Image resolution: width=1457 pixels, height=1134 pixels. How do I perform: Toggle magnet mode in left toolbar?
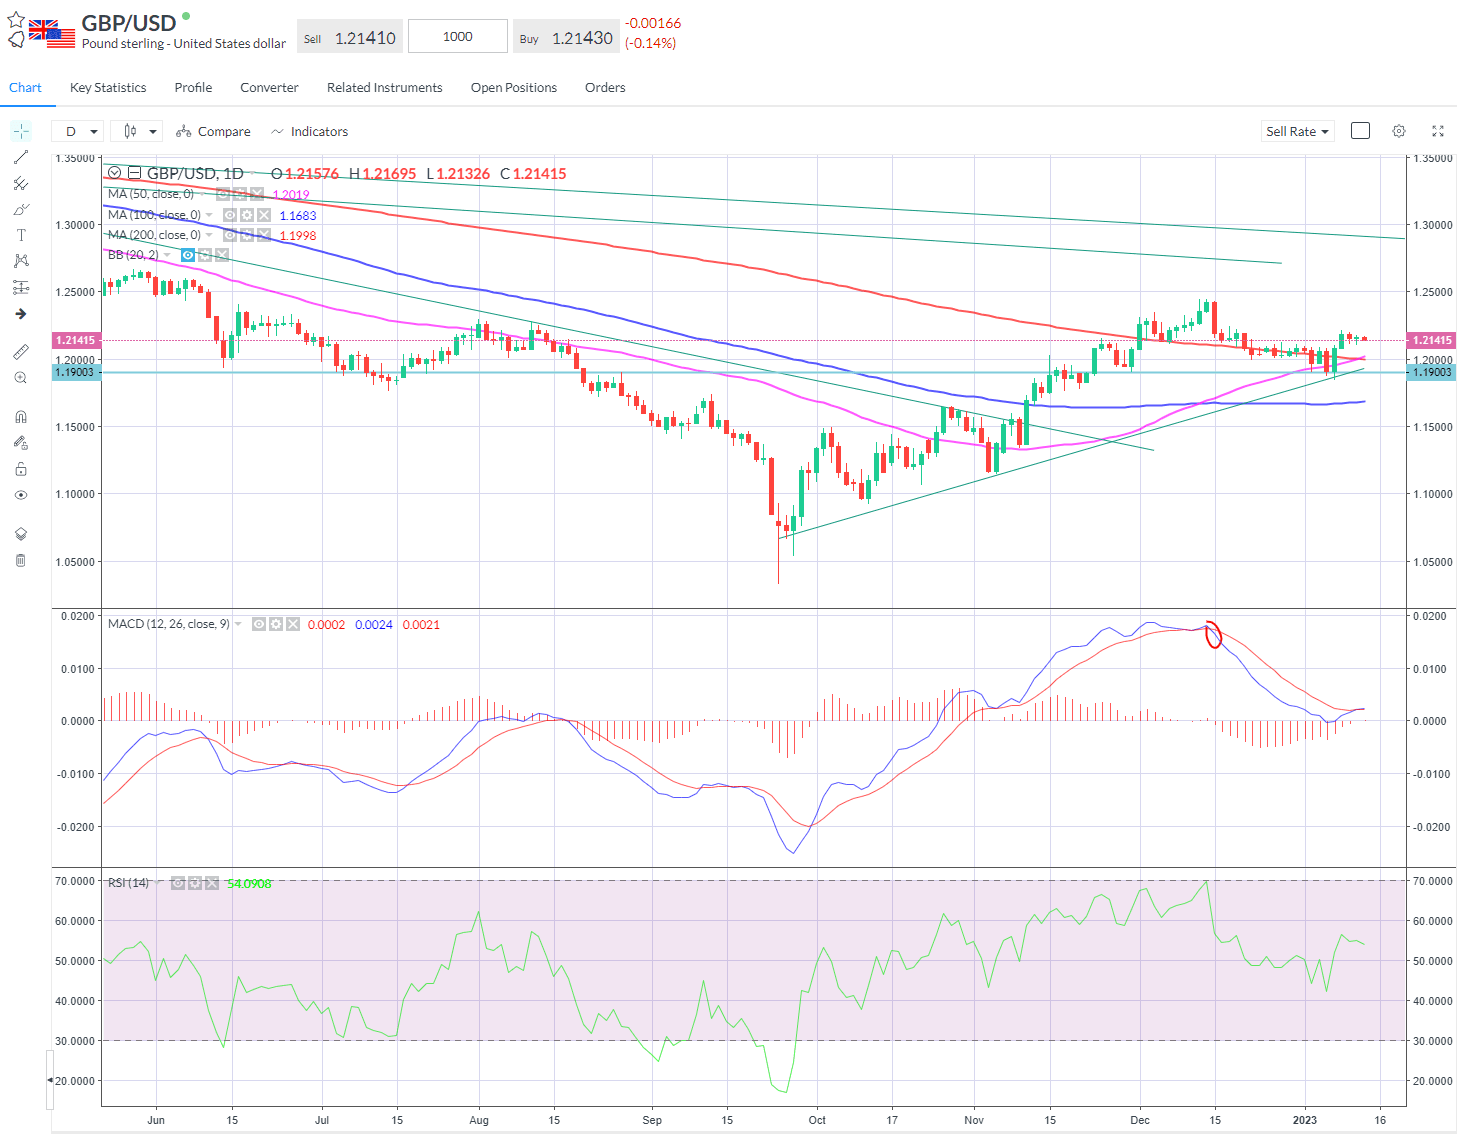(x=20, y=417)
